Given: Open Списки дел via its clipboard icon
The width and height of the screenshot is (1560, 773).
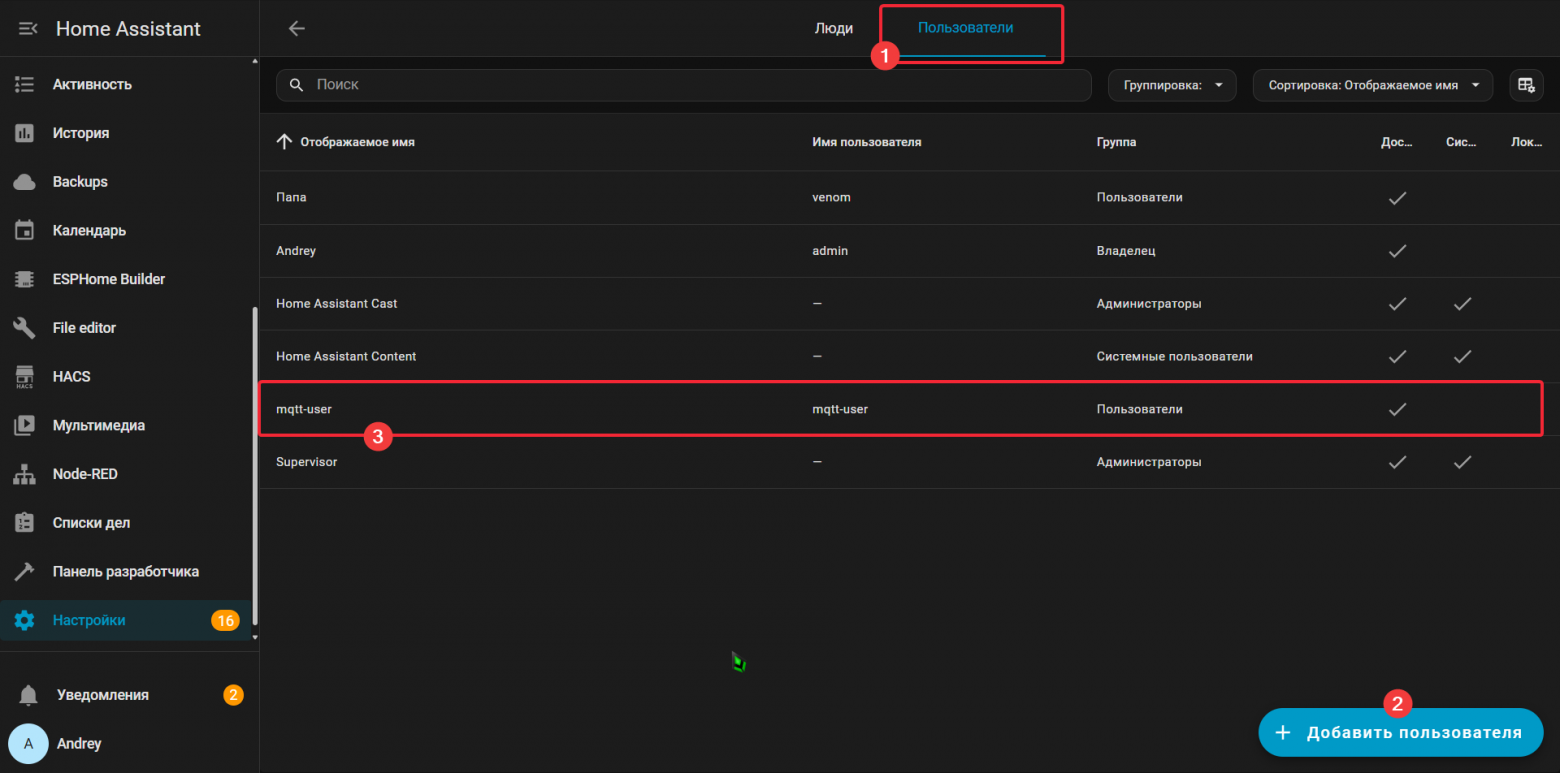Looking at the screenshot, I should click(x=25, y=523).
